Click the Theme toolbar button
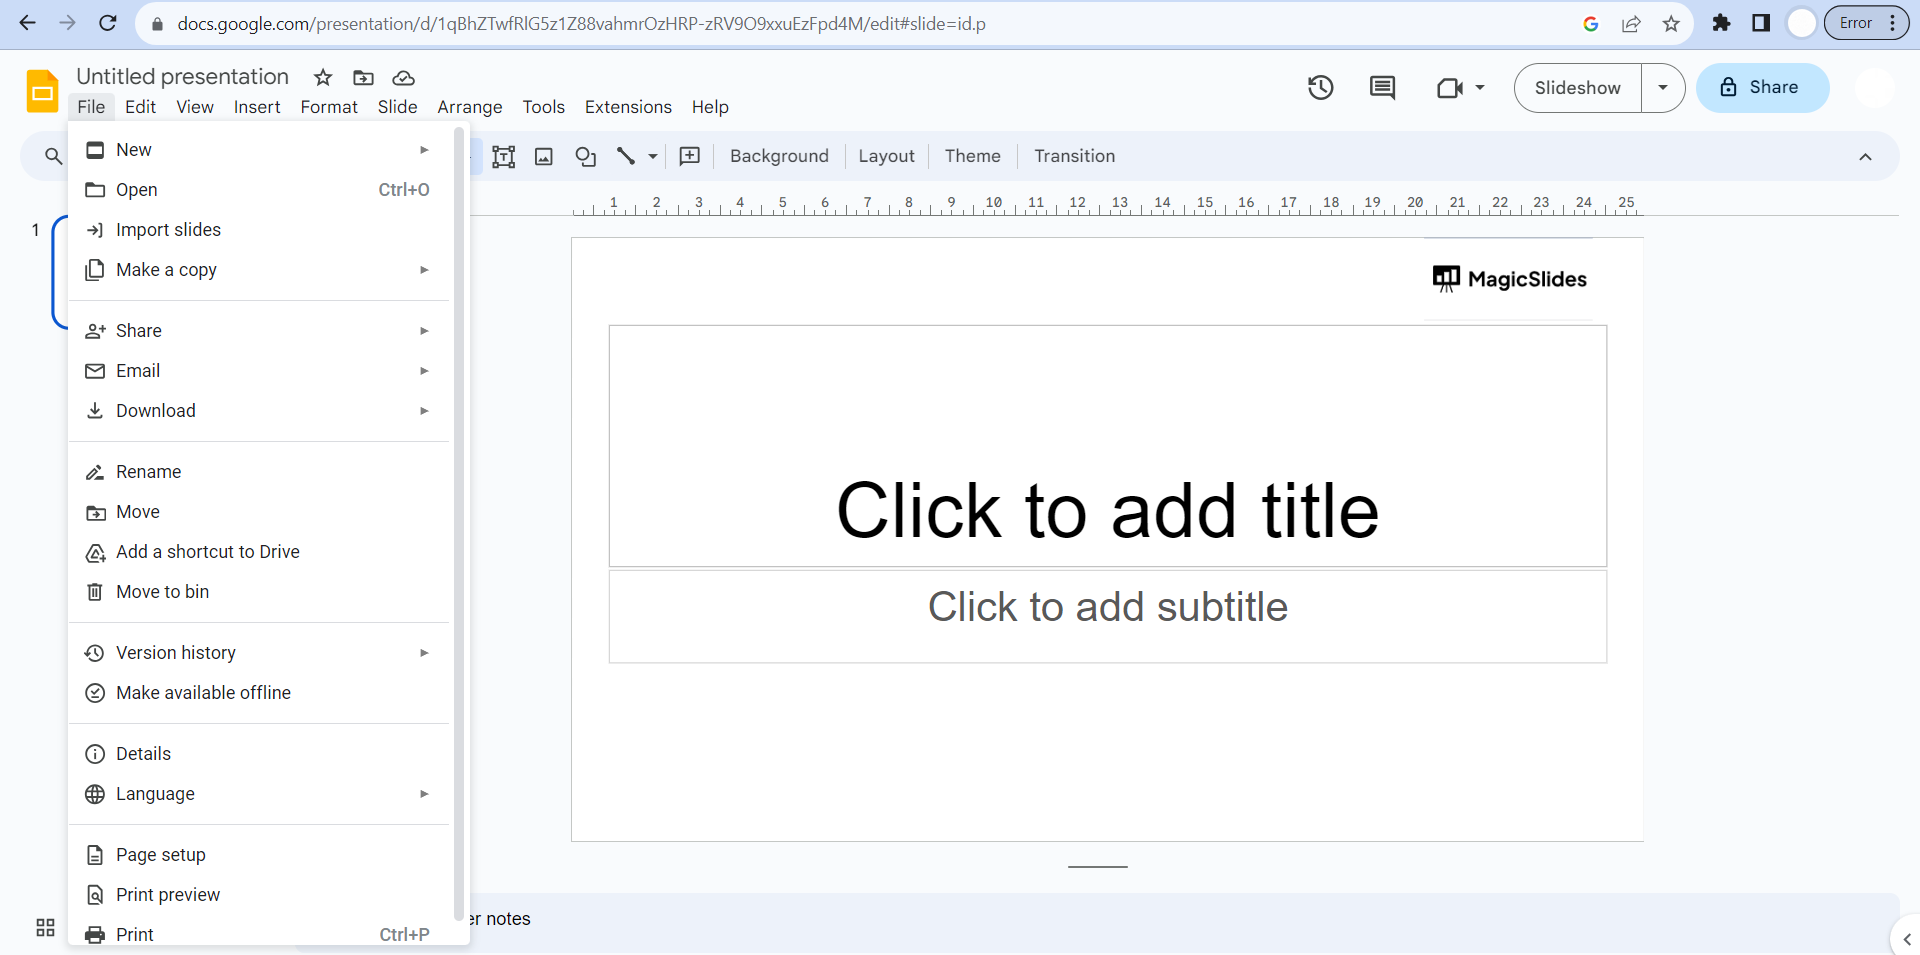This screenshot has height=955, width=1920. [972, 156]
